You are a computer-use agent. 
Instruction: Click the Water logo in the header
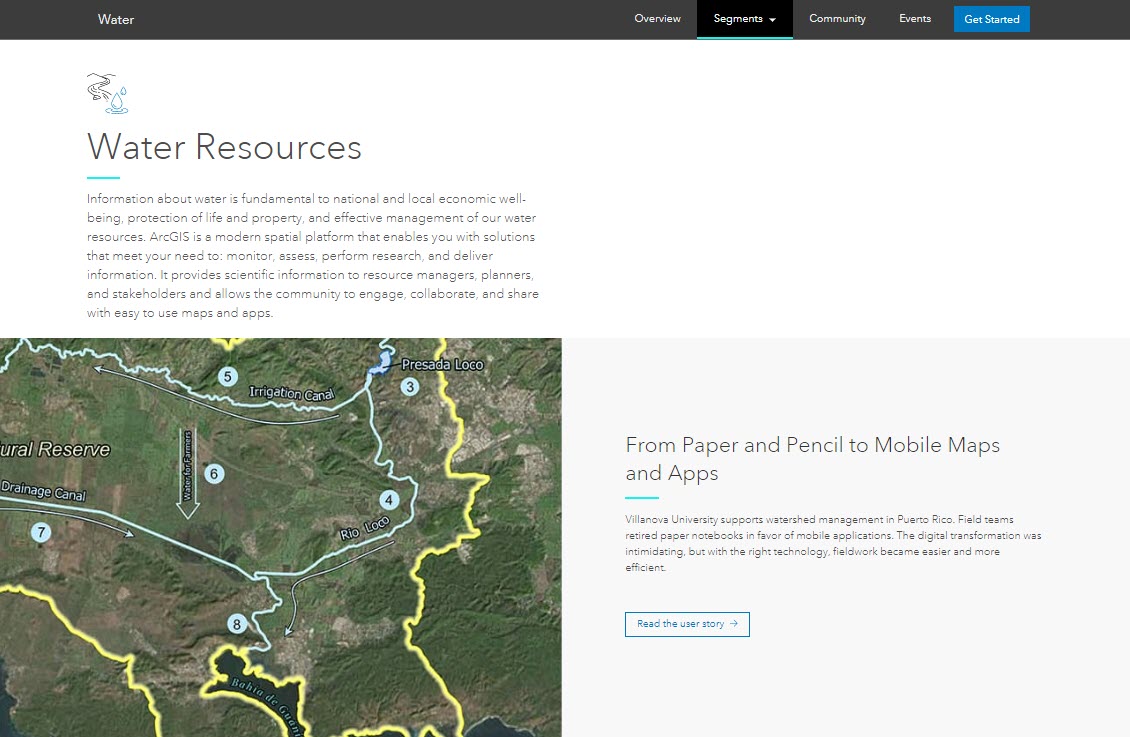click(x=115, y=18)
